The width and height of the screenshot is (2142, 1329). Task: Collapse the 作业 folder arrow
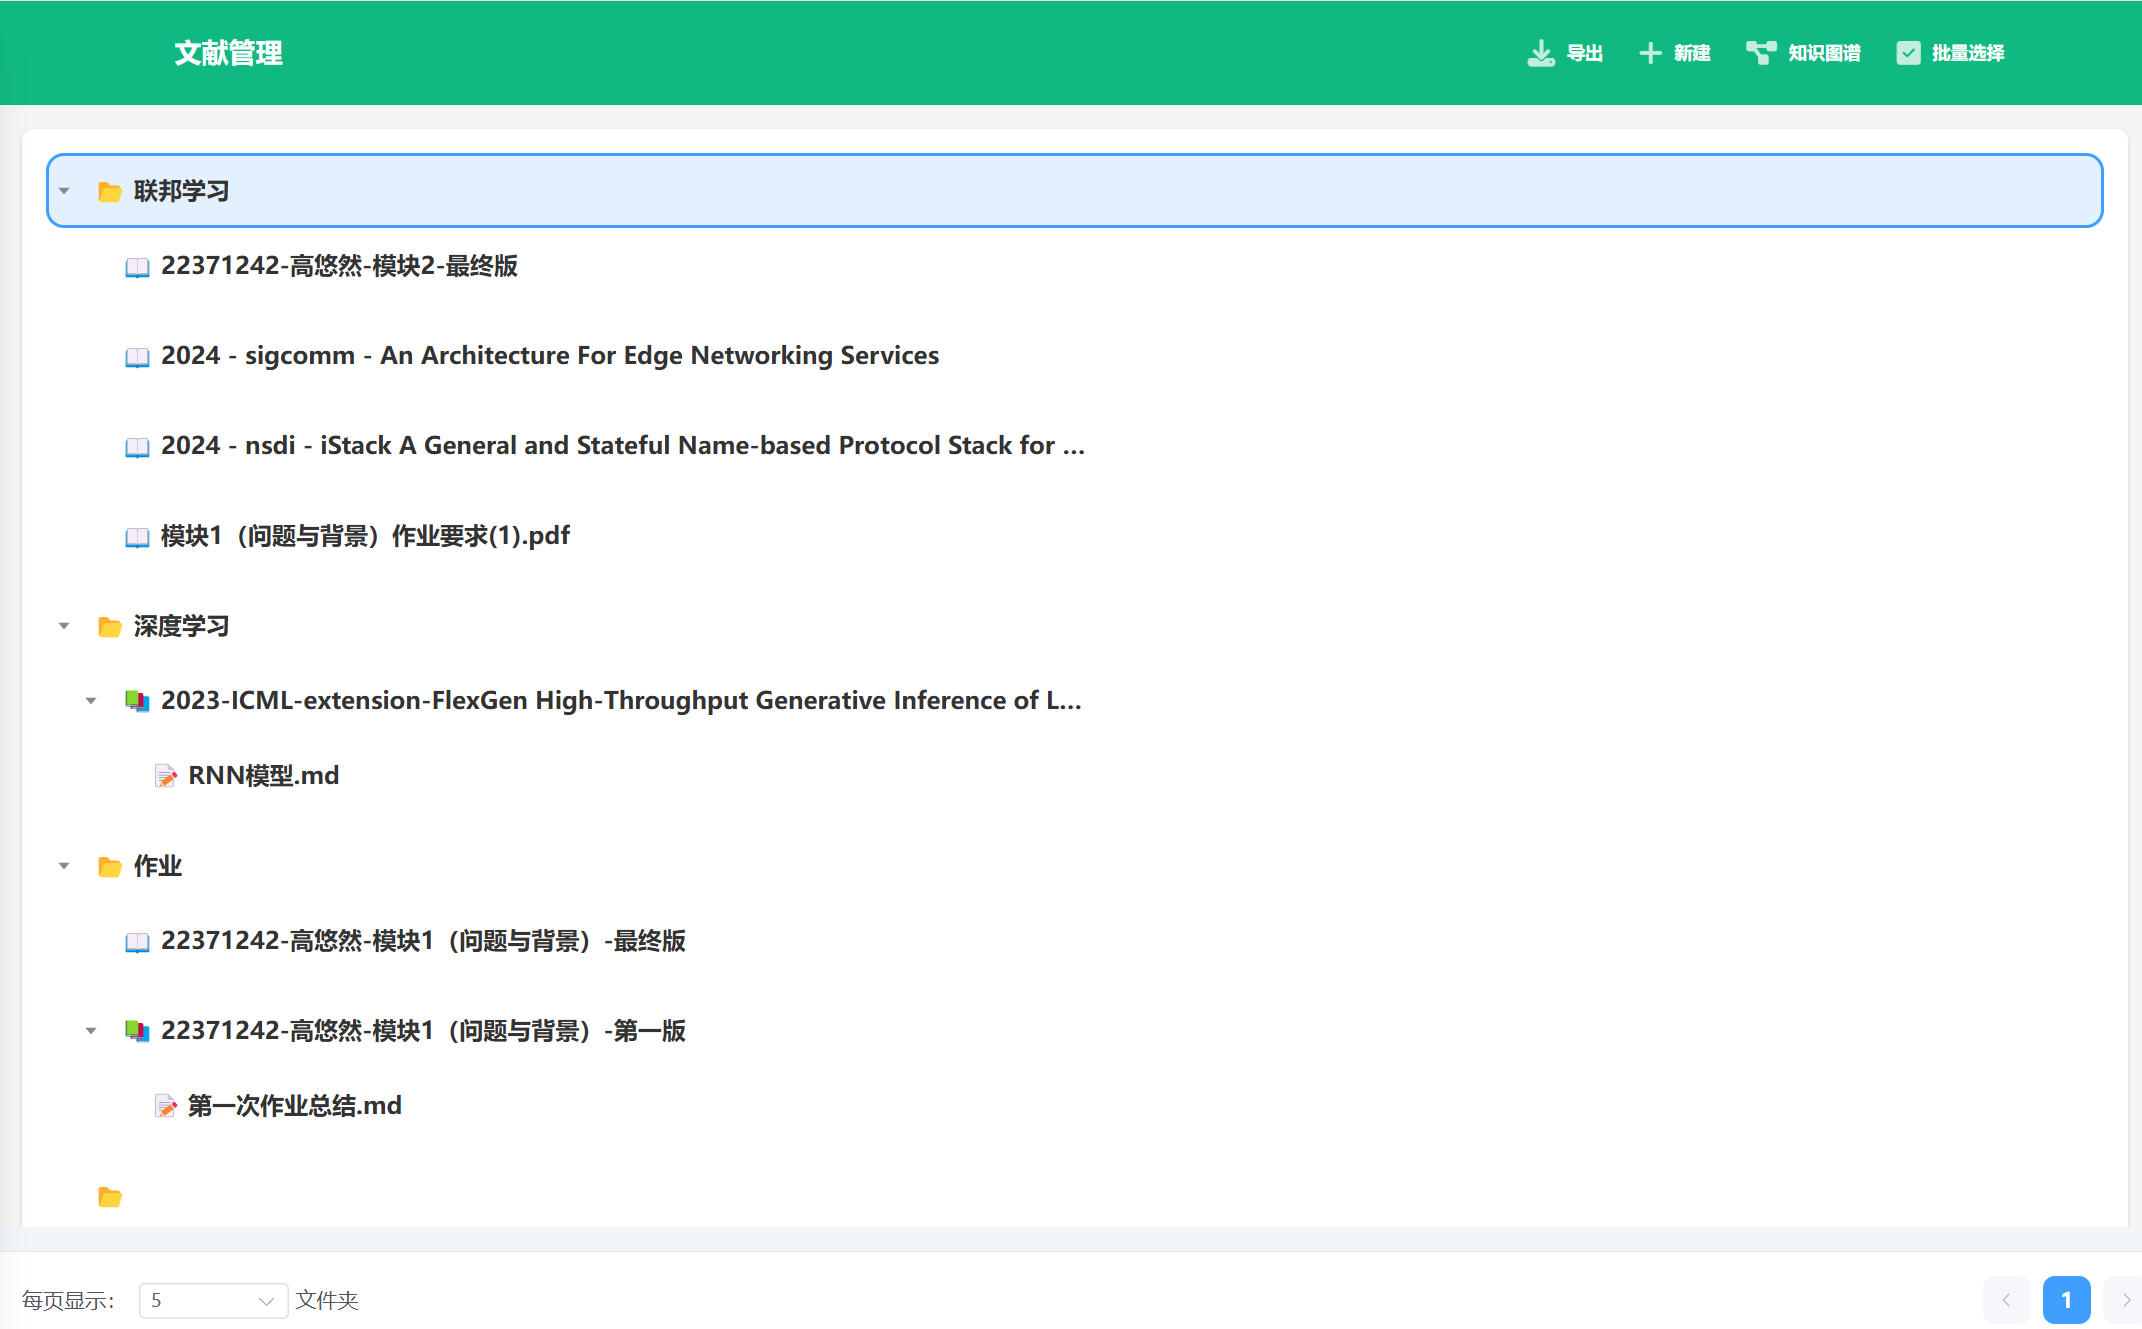point(64,866)
